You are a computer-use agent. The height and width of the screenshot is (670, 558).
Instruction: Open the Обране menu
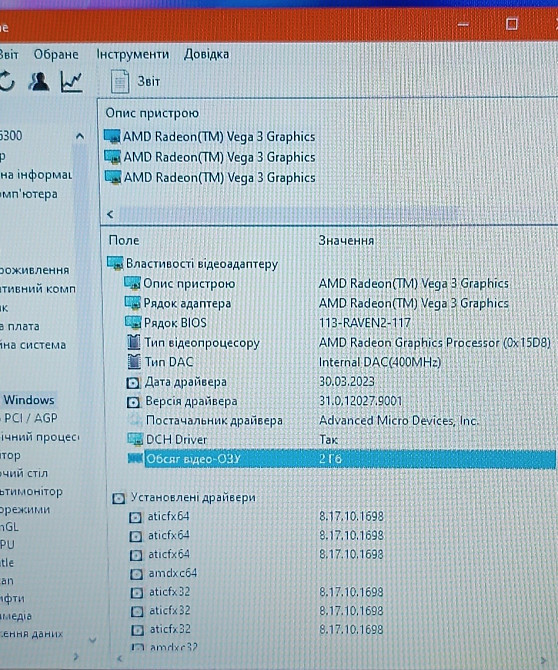[x=56, y=54]
